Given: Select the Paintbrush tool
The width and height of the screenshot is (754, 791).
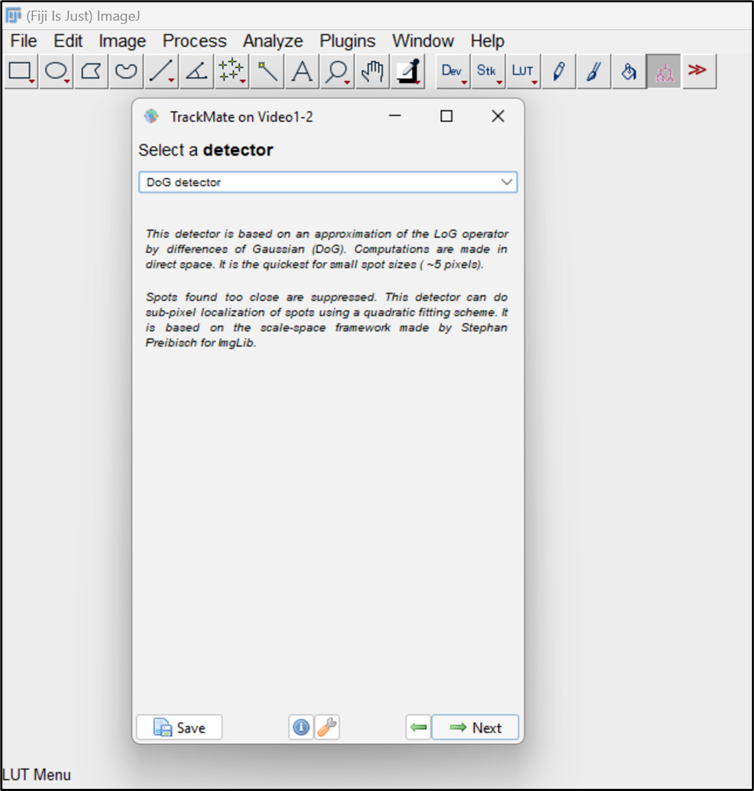Looking at the screenshot, I should tap(594, 71).
